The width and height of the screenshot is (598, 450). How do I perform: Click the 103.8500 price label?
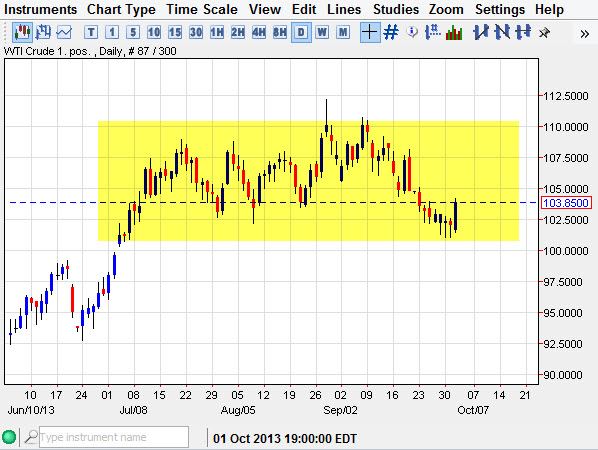(566, 202)
